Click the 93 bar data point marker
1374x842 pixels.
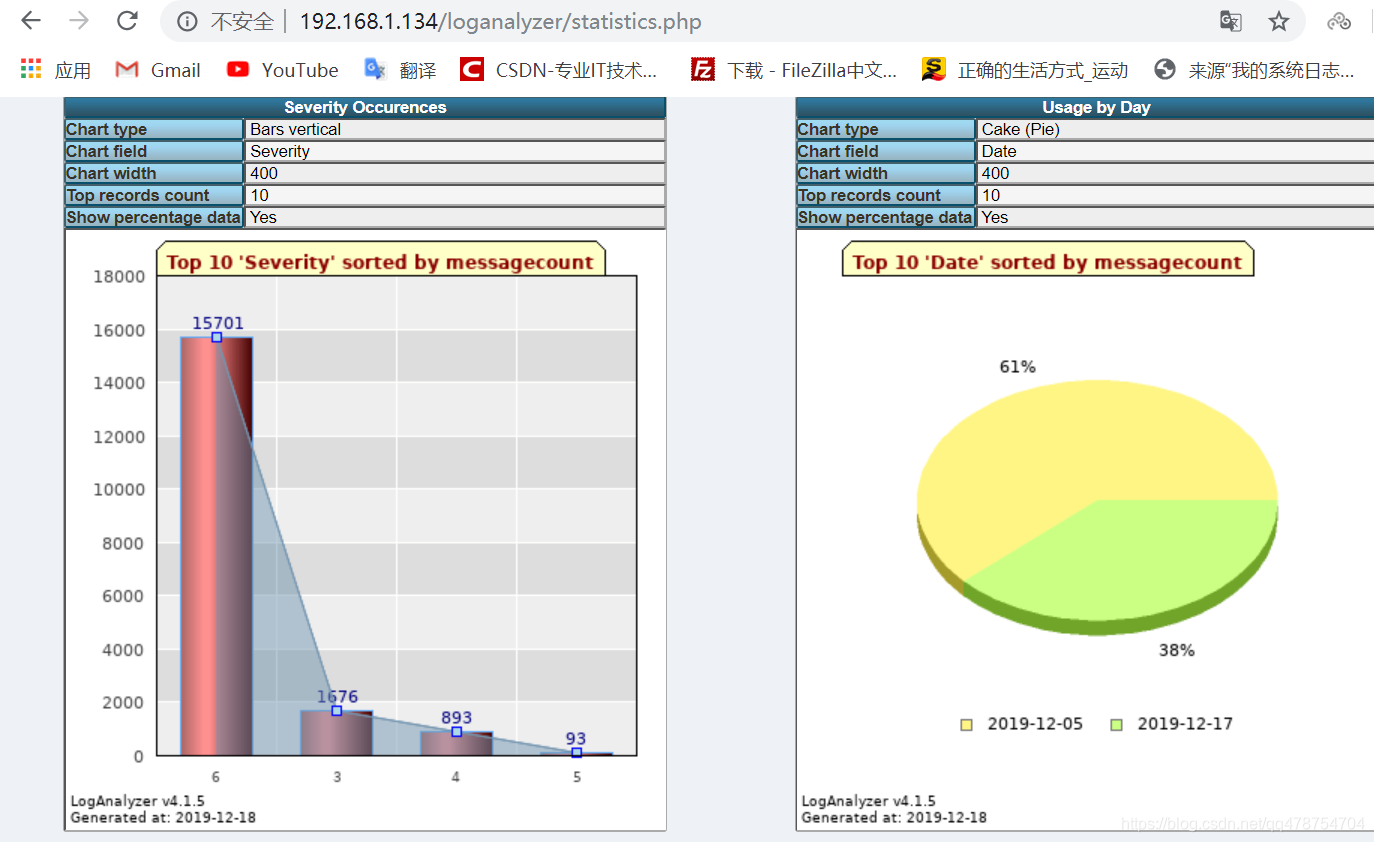tap(576, 752)
